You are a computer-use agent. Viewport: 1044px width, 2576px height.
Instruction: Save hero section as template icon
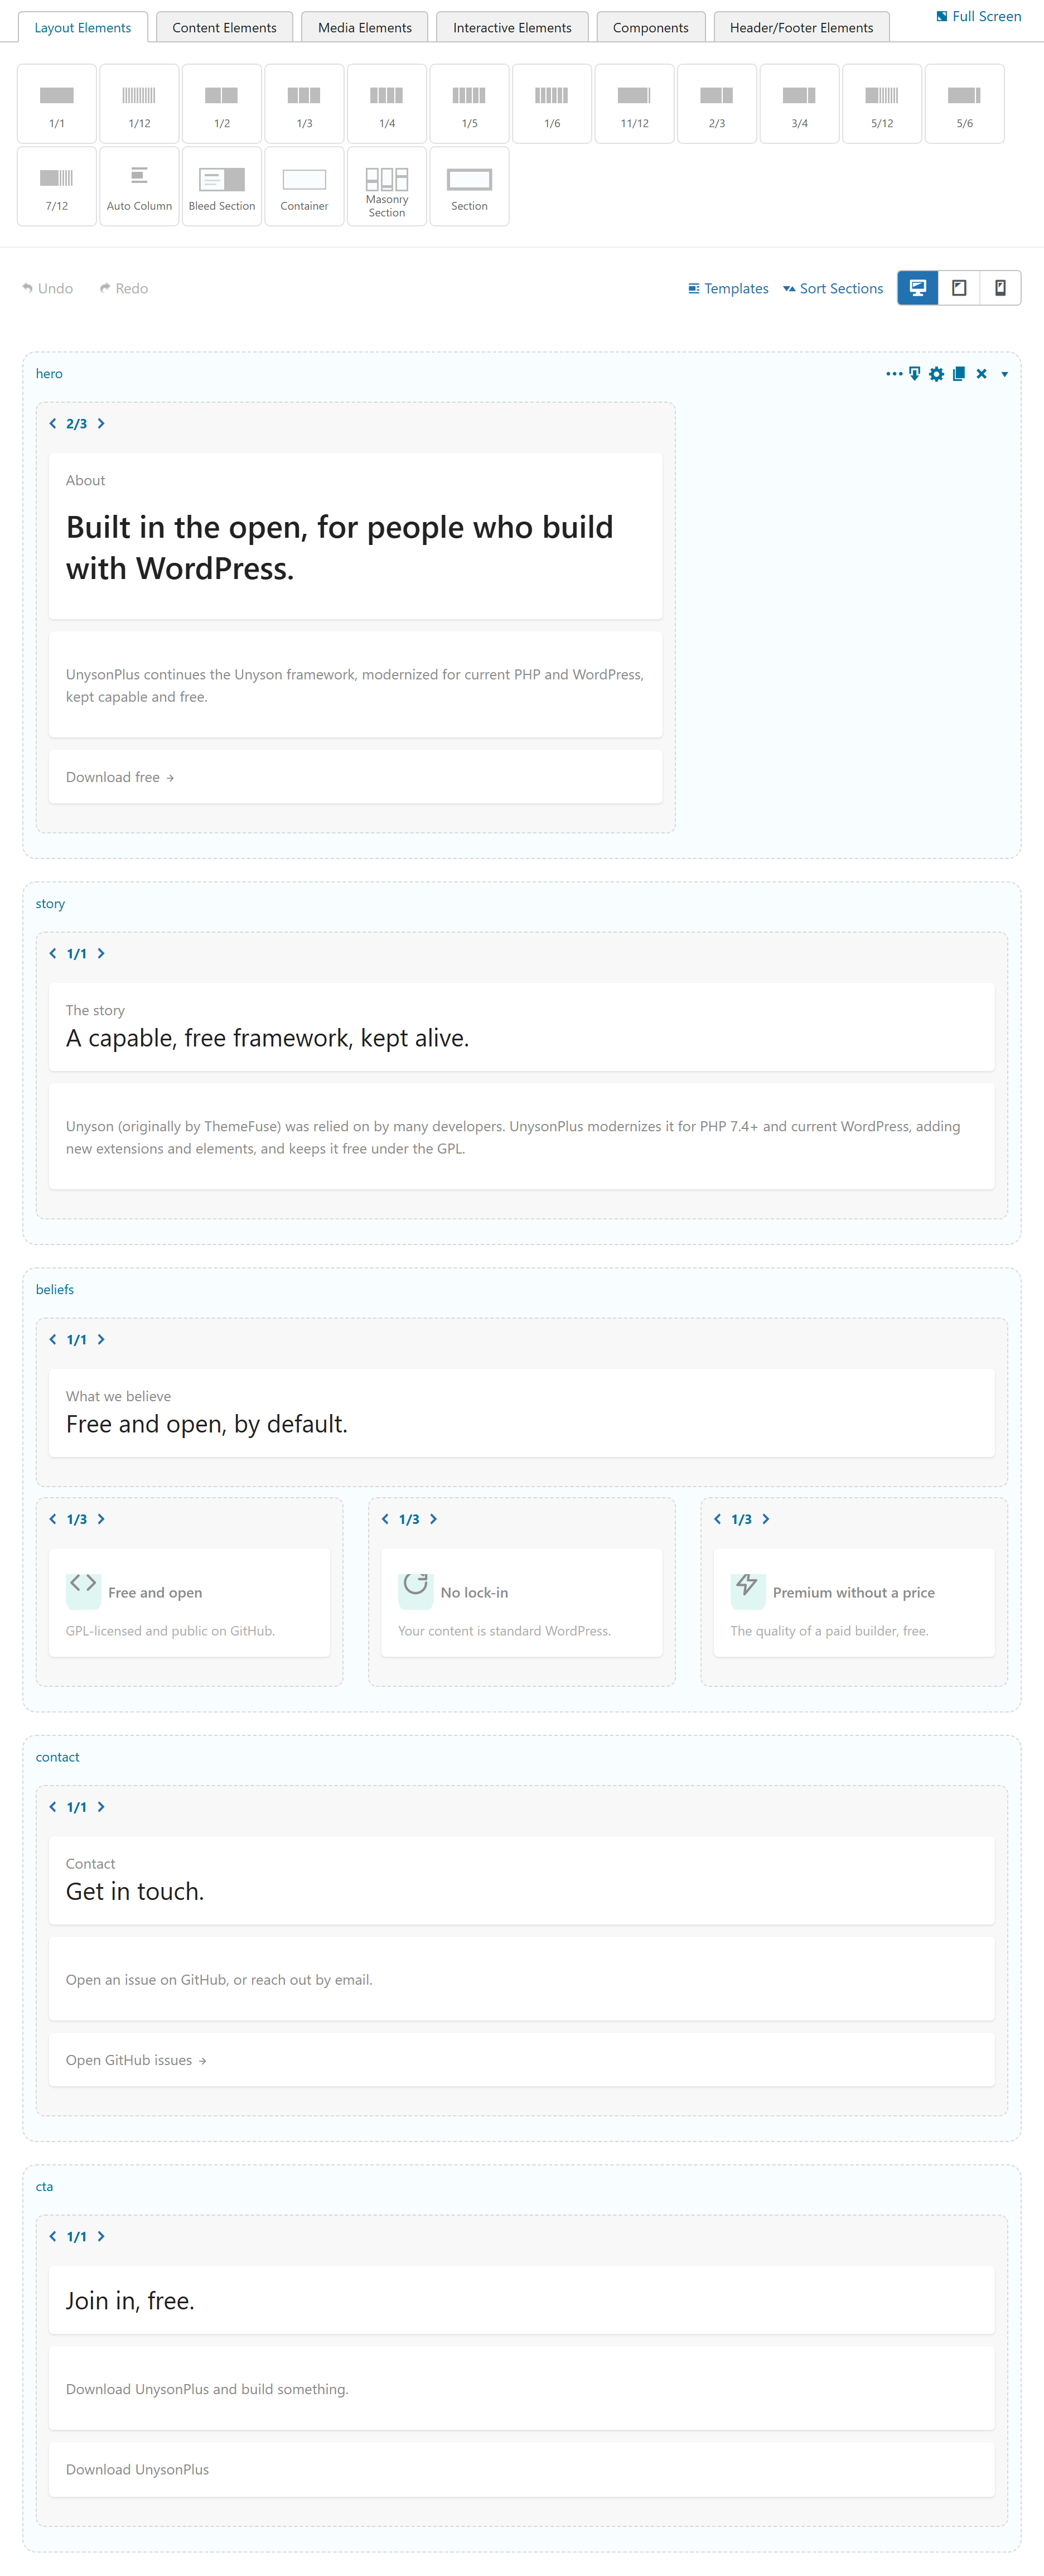(915, 374)
